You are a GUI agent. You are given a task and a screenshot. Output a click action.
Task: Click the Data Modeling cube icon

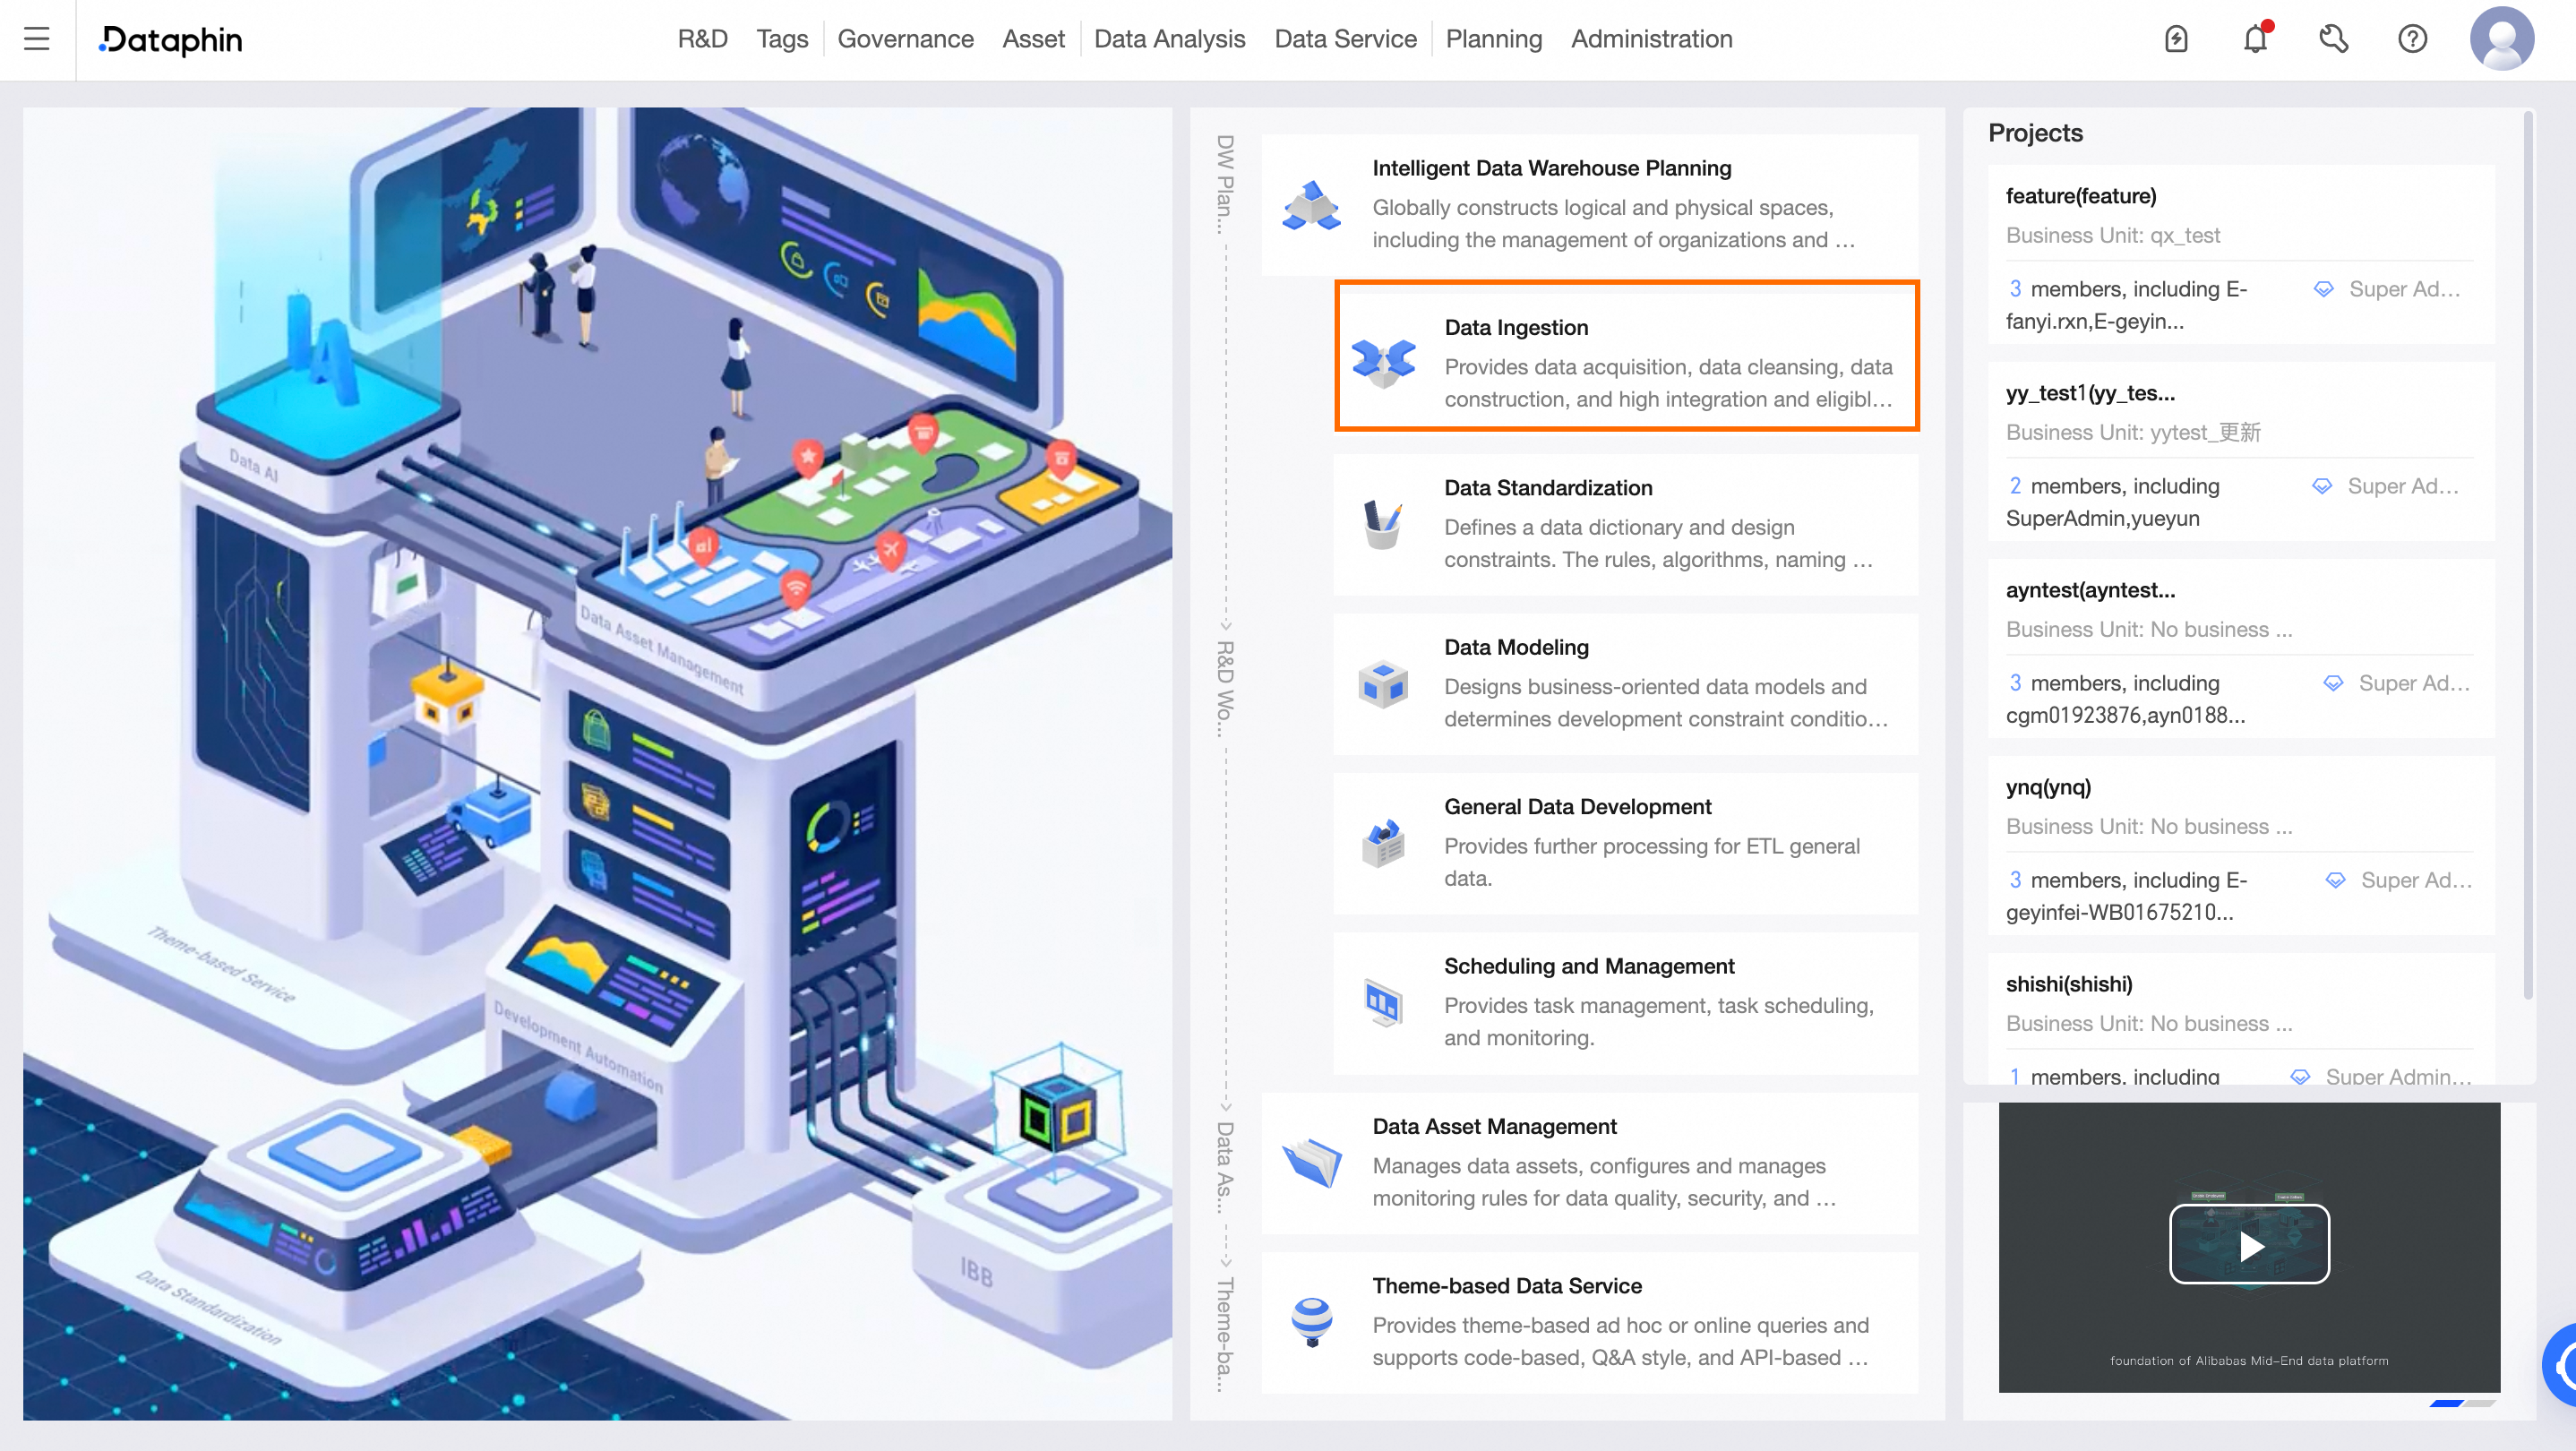pos(1383,684)
